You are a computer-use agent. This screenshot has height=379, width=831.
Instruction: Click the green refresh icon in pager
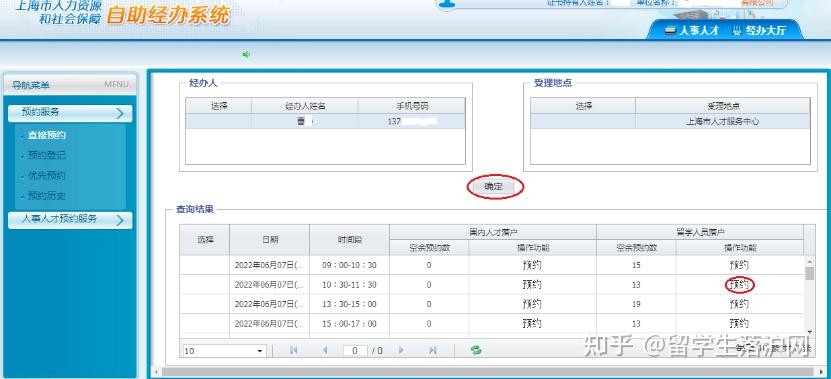point(476,350)
